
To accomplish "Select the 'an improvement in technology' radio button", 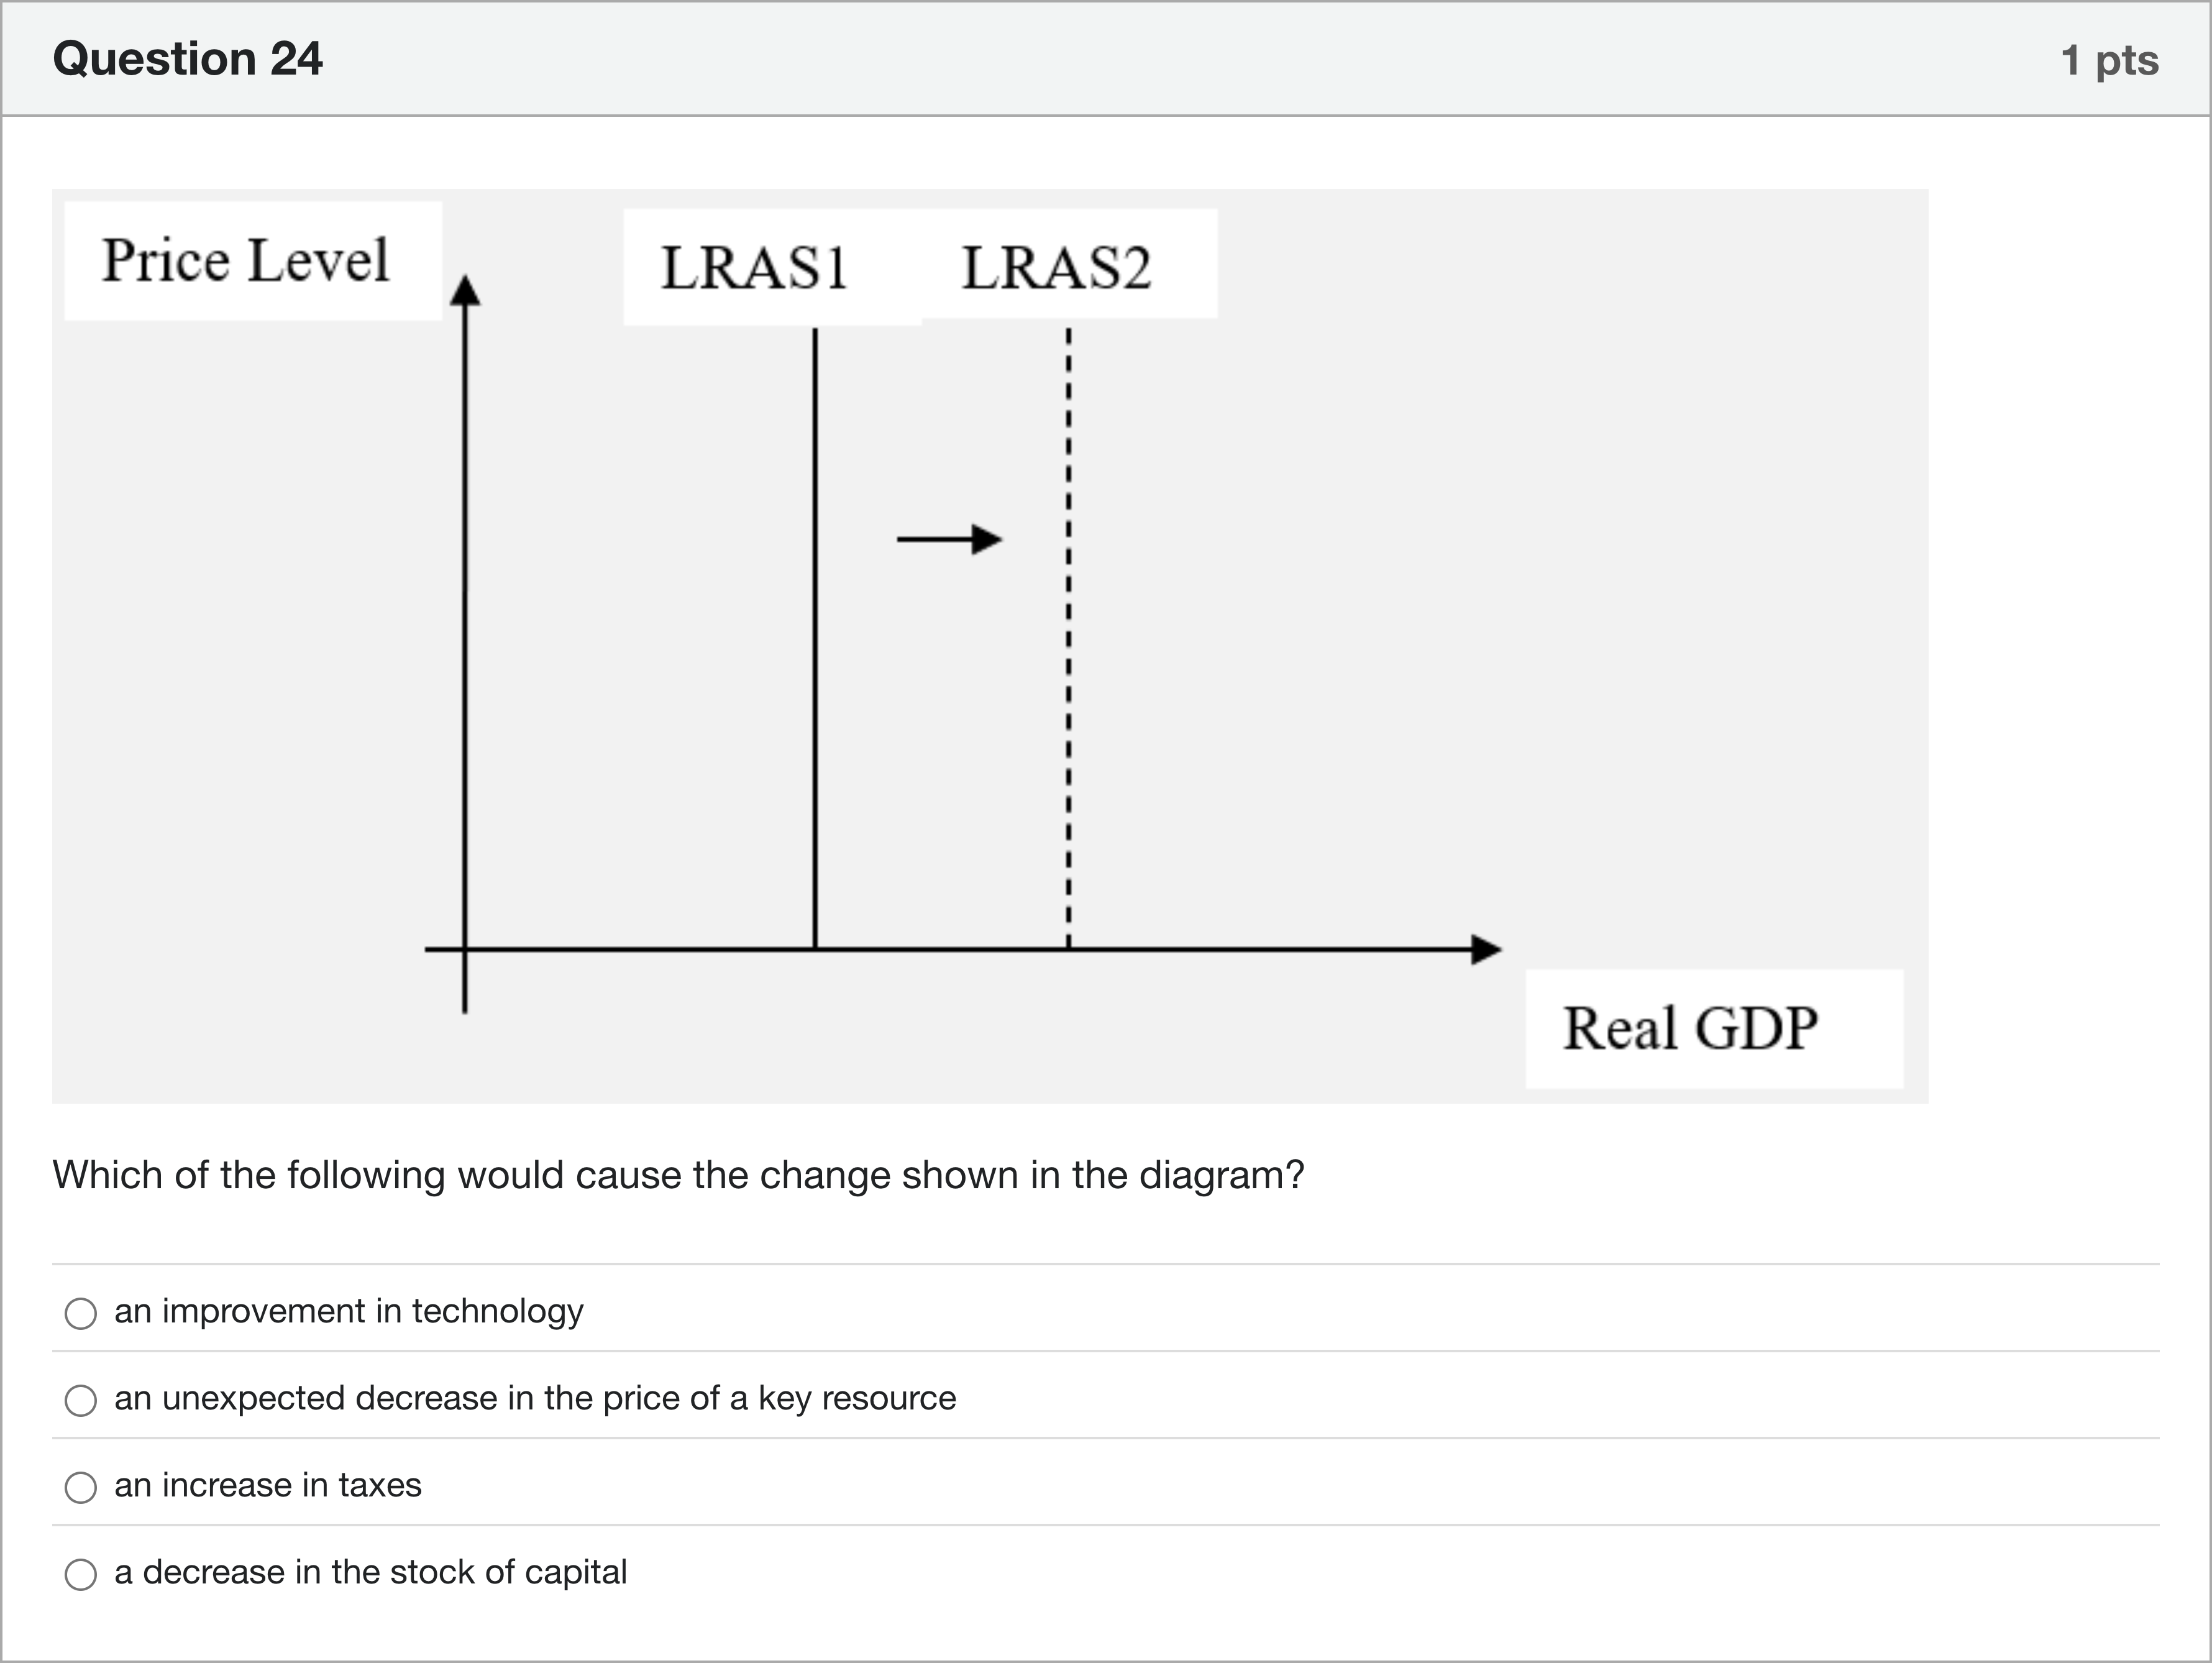I will pos(81,1313).
